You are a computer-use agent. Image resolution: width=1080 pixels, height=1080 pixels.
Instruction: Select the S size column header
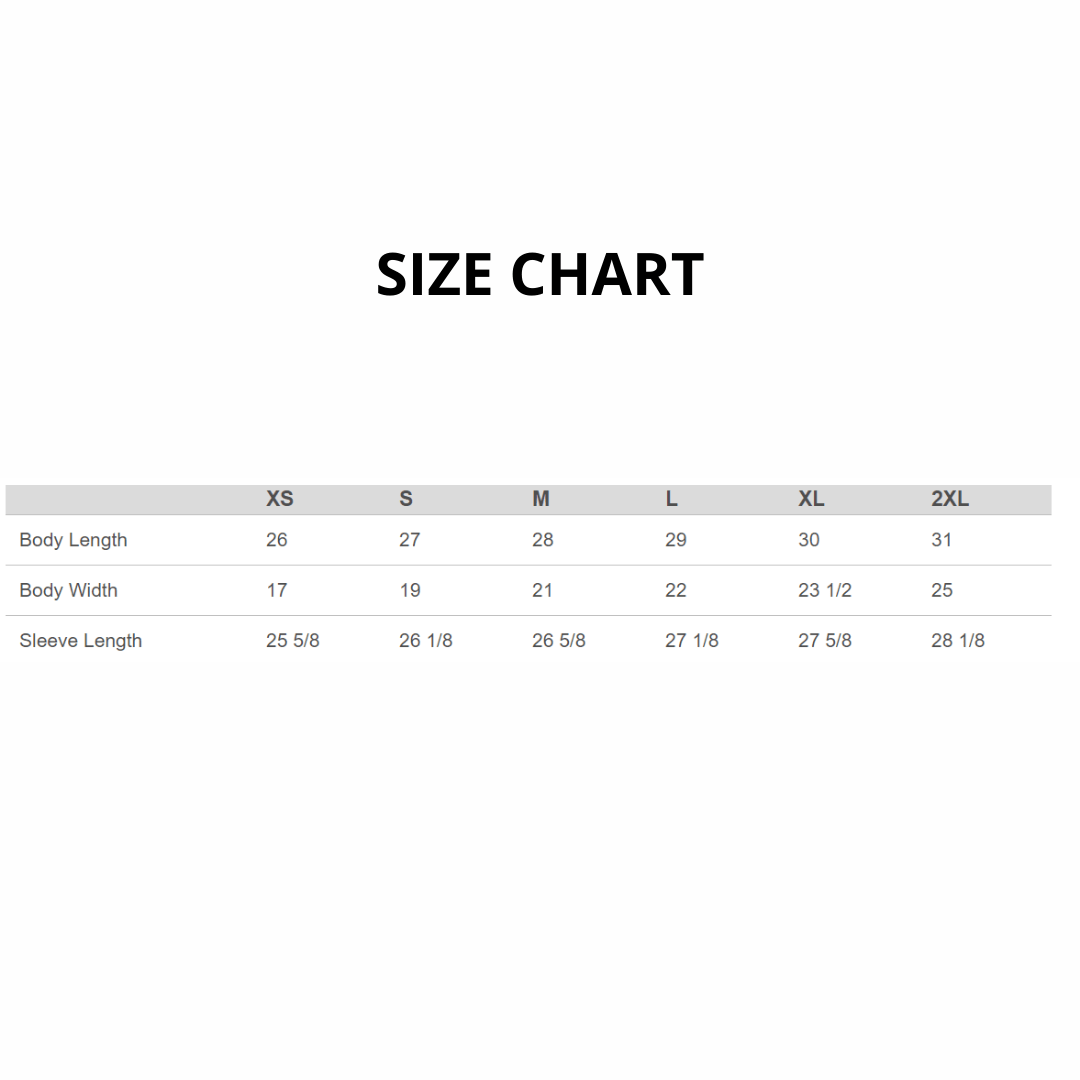pos(406,499)
